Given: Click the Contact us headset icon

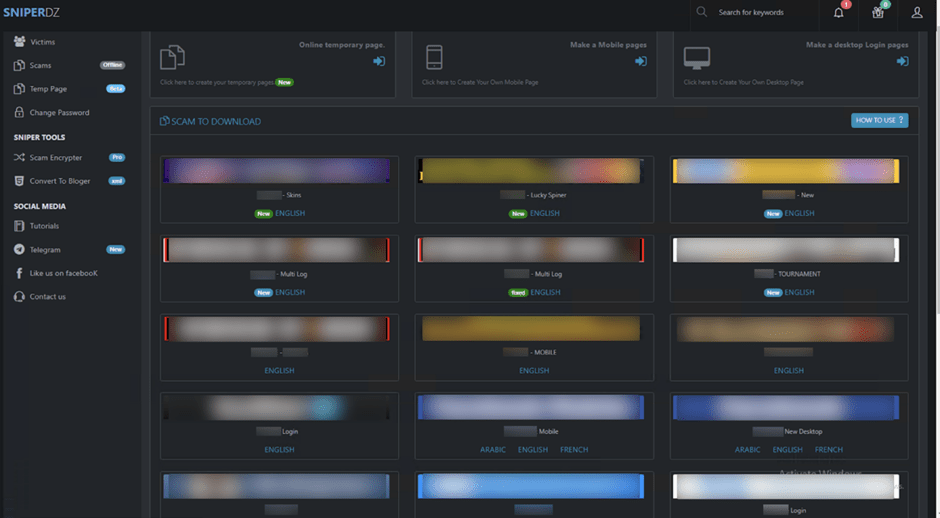Looking at the screenshot, I should coord(19,297).
